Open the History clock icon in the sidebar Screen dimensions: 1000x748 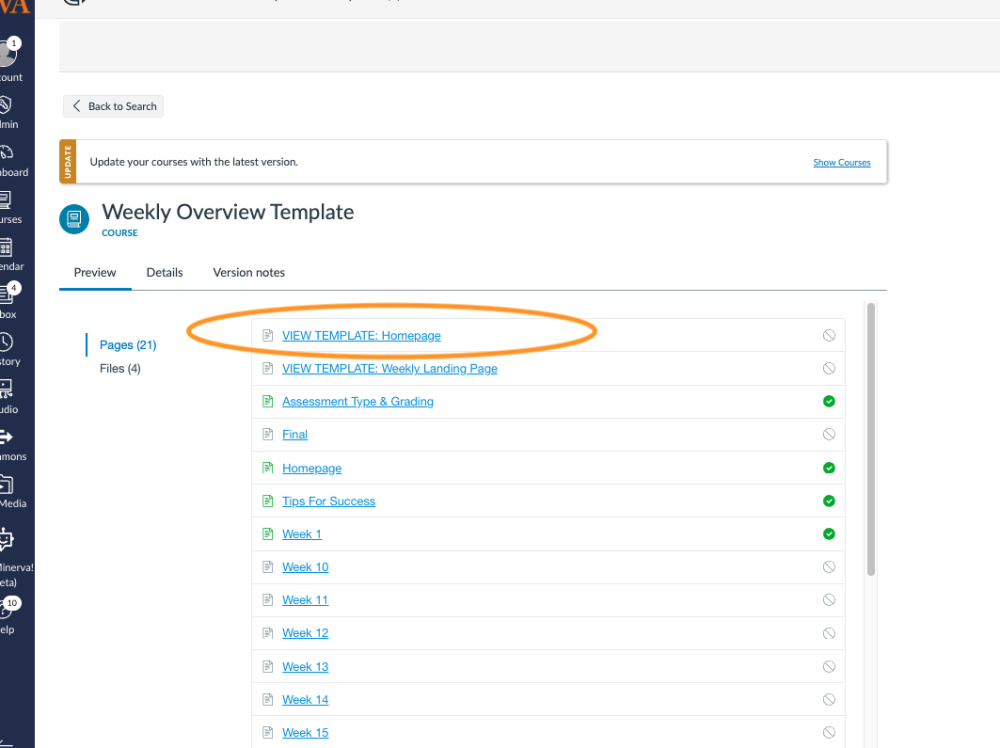point(6,342)
